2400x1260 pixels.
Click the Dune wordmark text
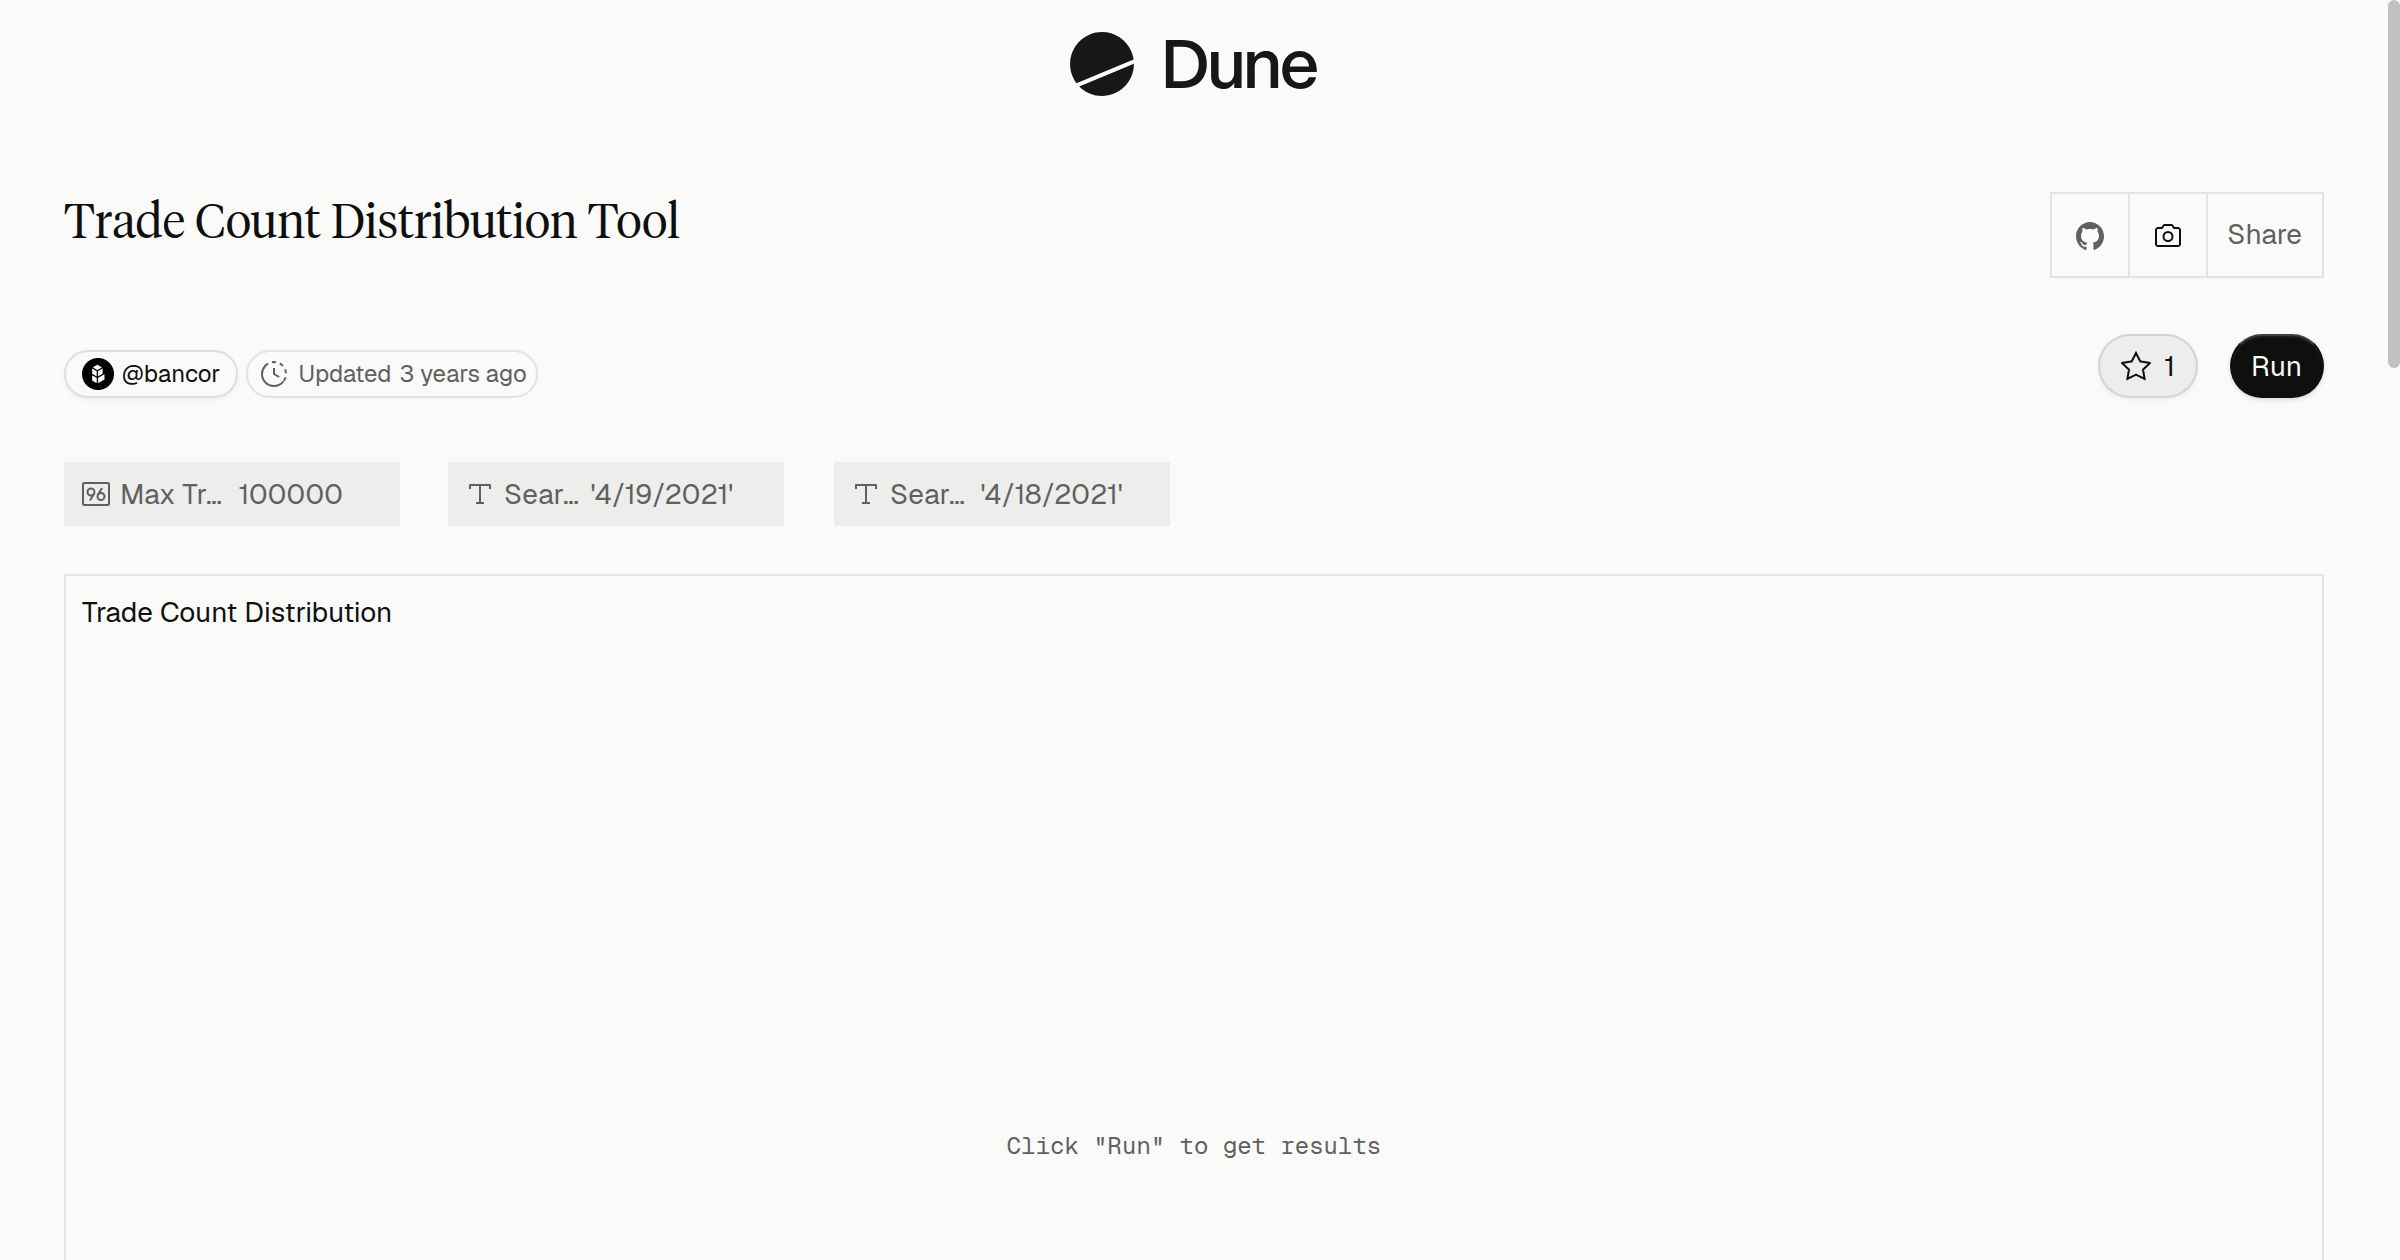point(1240,66)
